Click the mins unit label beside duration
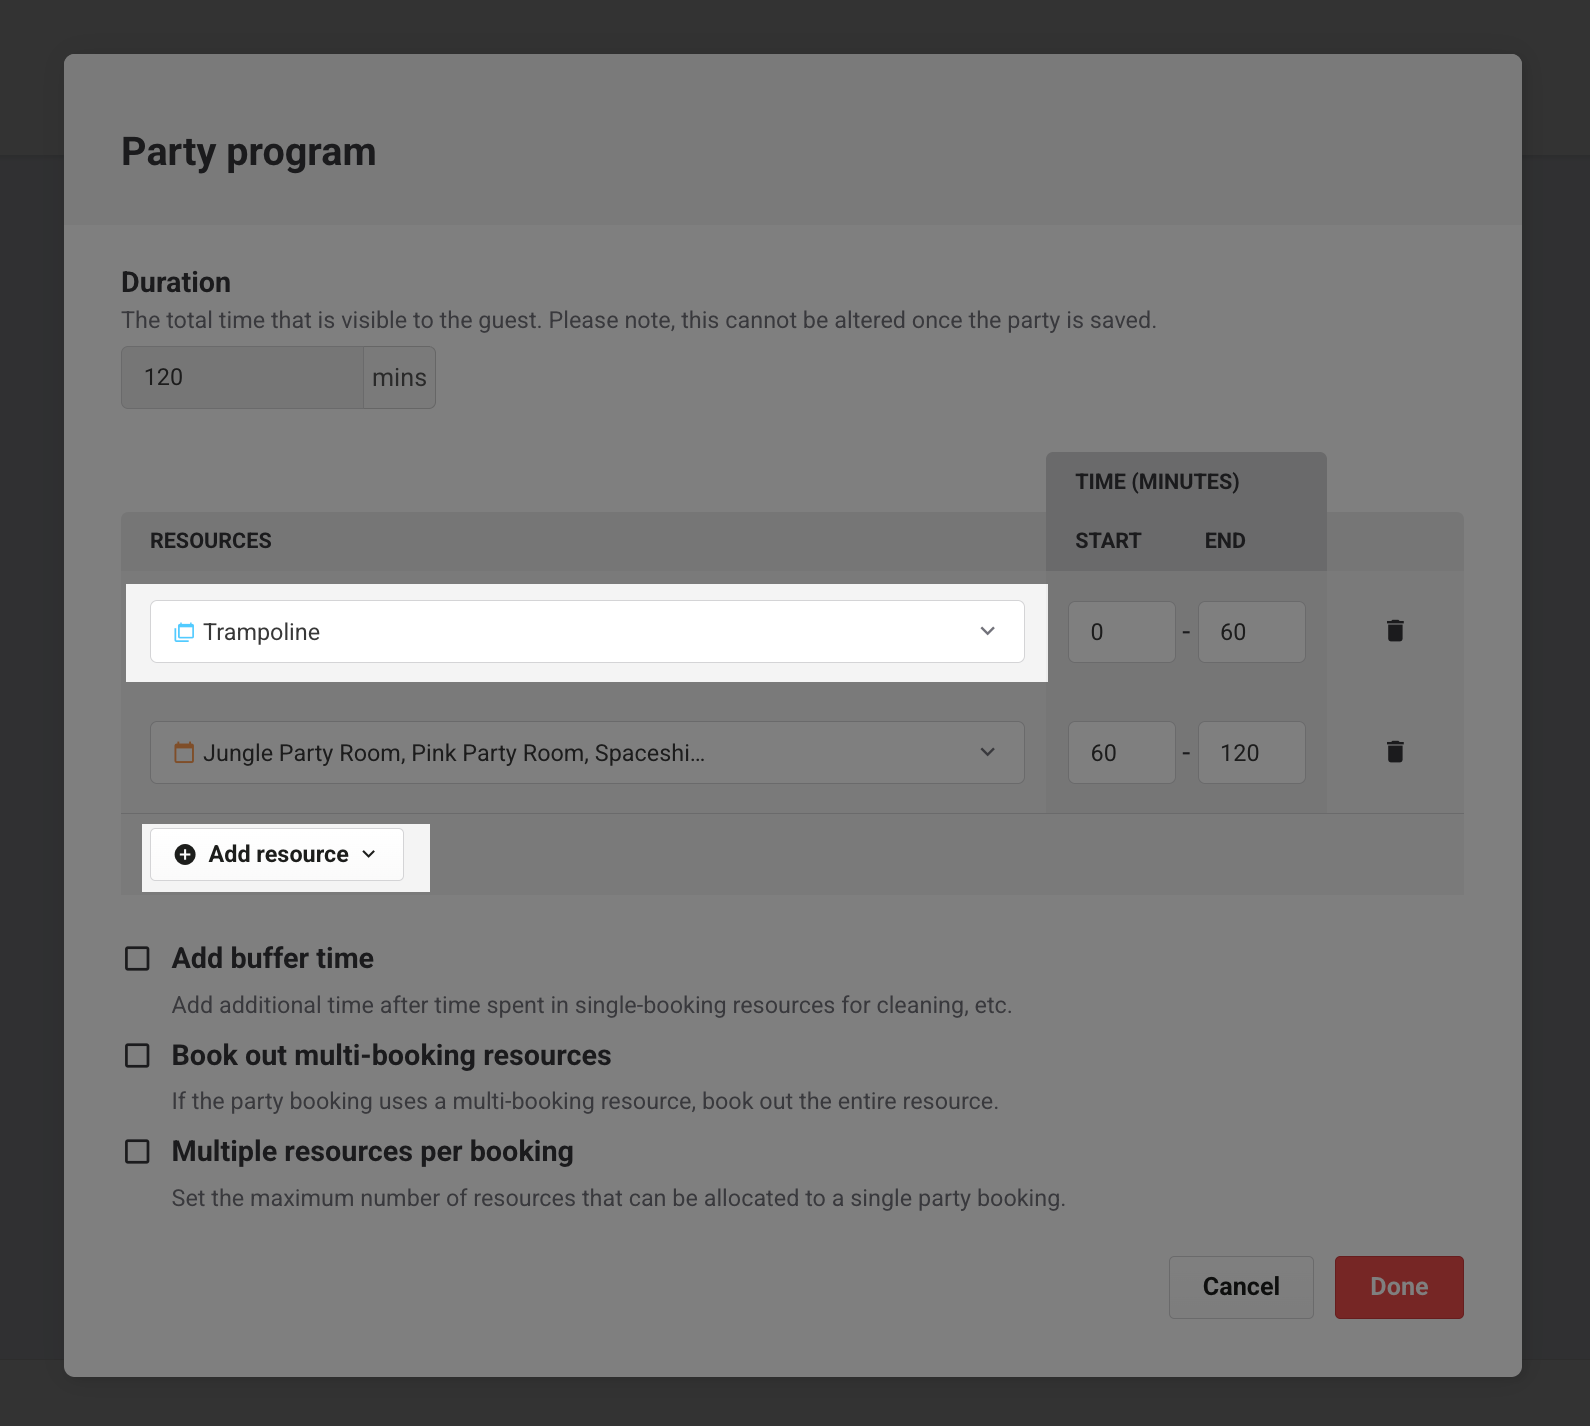1590x1426 pixels. tap(399, 378)
